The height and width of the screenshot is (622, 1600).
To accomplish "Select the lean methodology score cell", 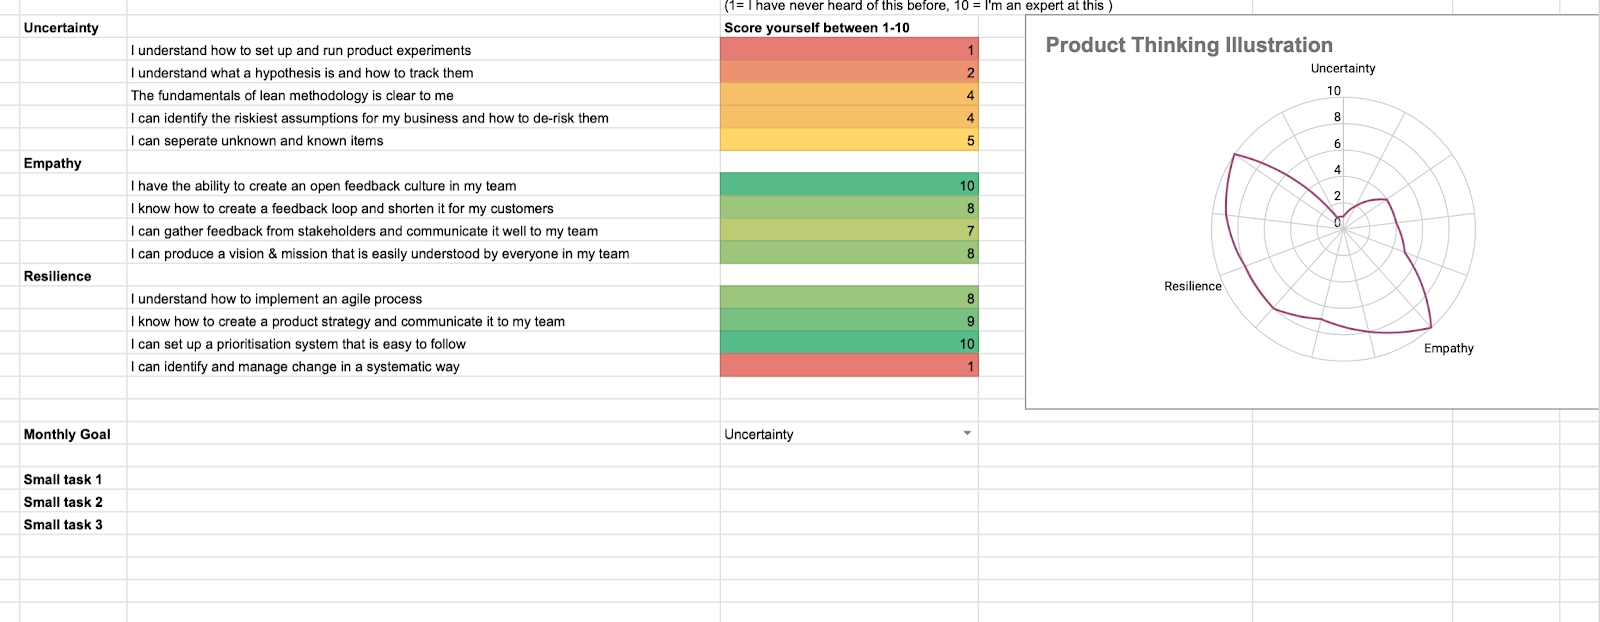I will [x=849, y=95].
